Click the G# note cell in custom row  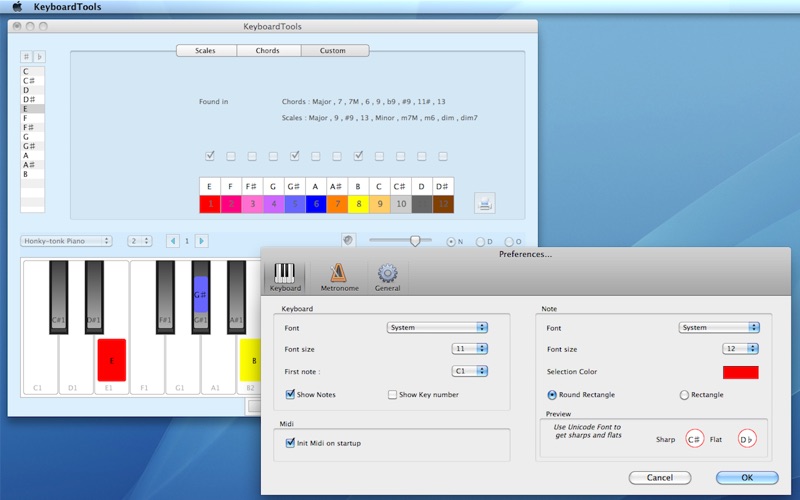pos(294,187)
